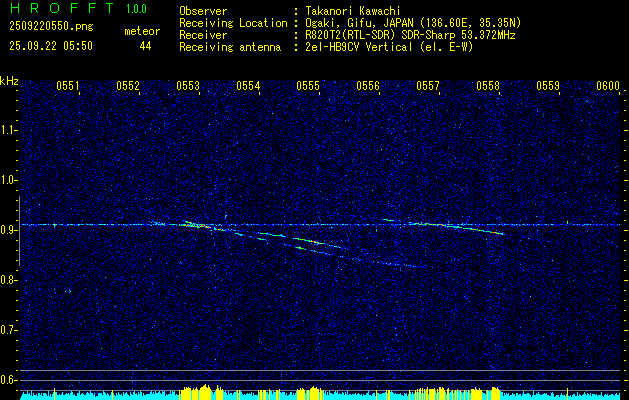Click the filename 2509220550.png

[x=51, y=27]
